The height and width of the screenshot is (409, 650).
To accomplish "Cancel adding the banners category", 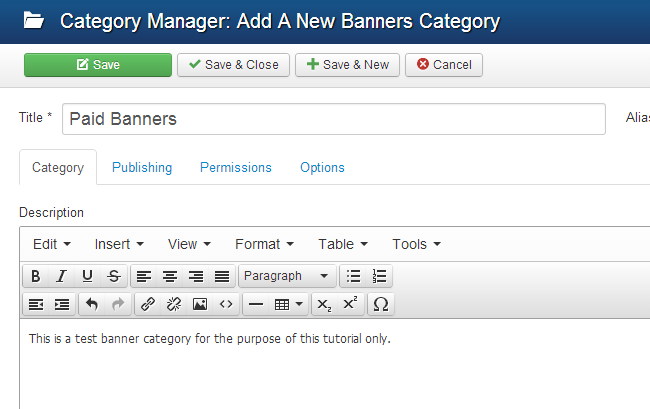I will [443, 65].
